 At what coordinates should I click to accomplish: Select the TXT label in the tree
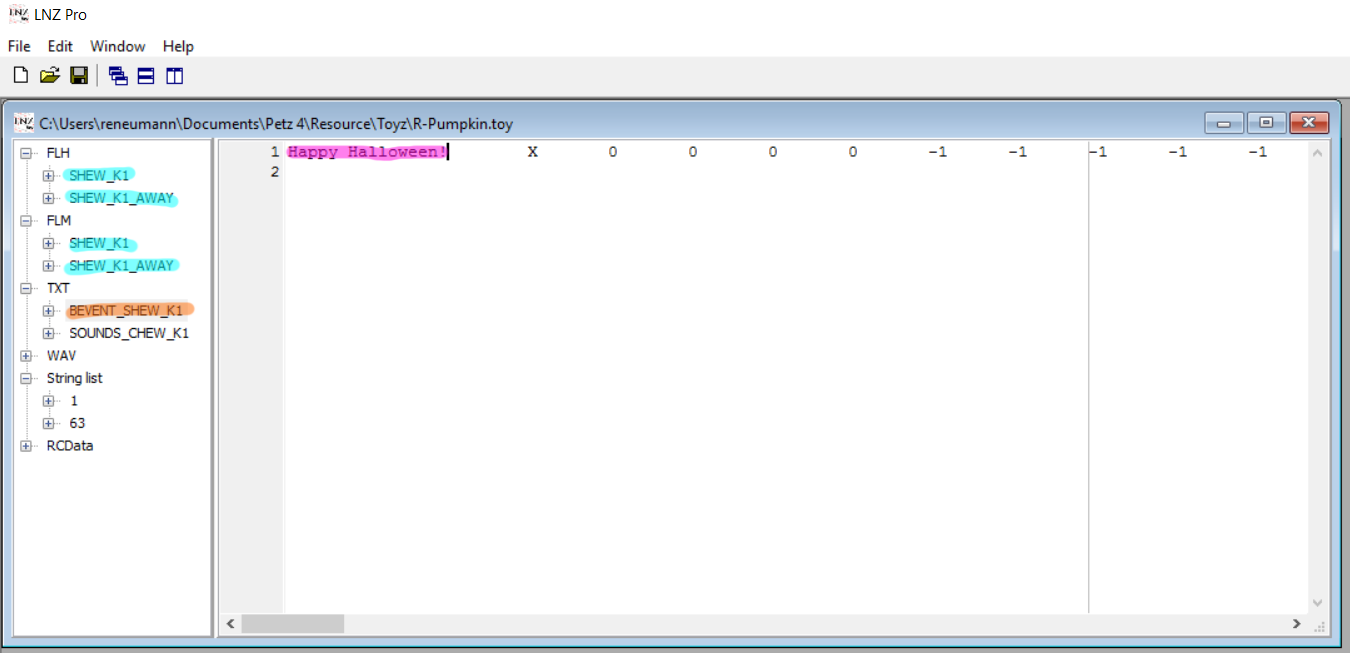58,288
